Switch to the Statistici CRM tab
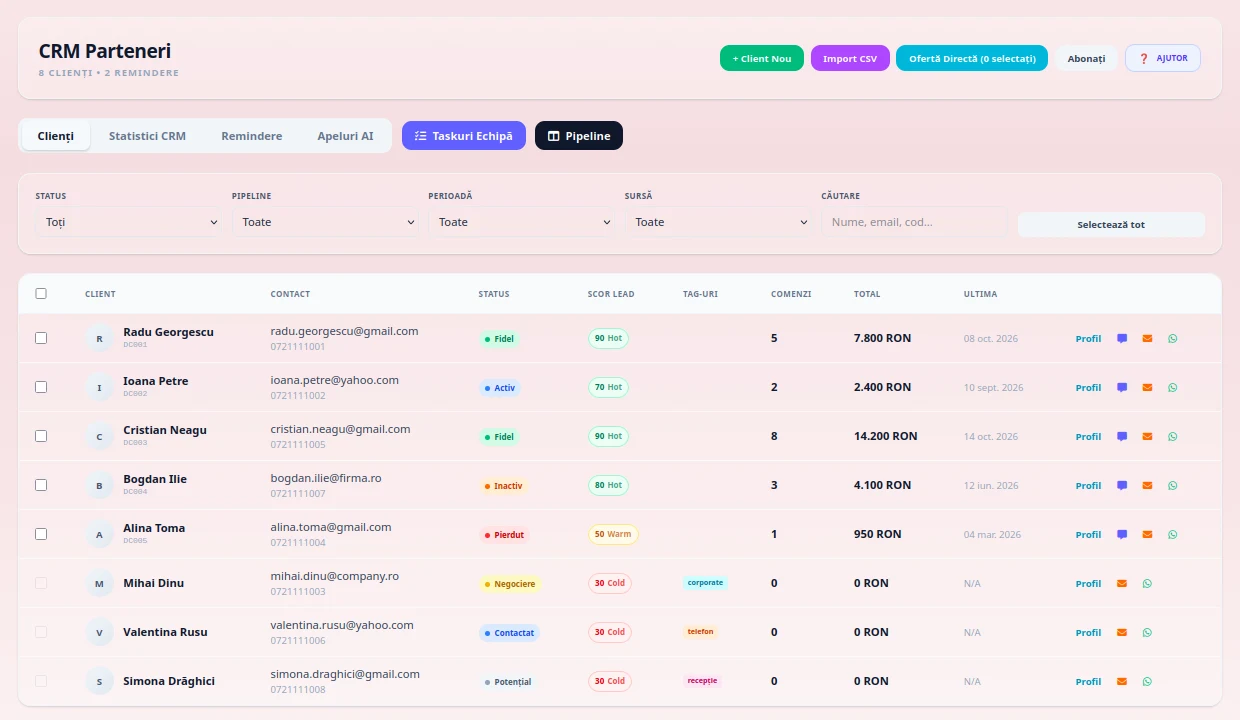The width and height of the screenshot is (1240, 720). 147,136
